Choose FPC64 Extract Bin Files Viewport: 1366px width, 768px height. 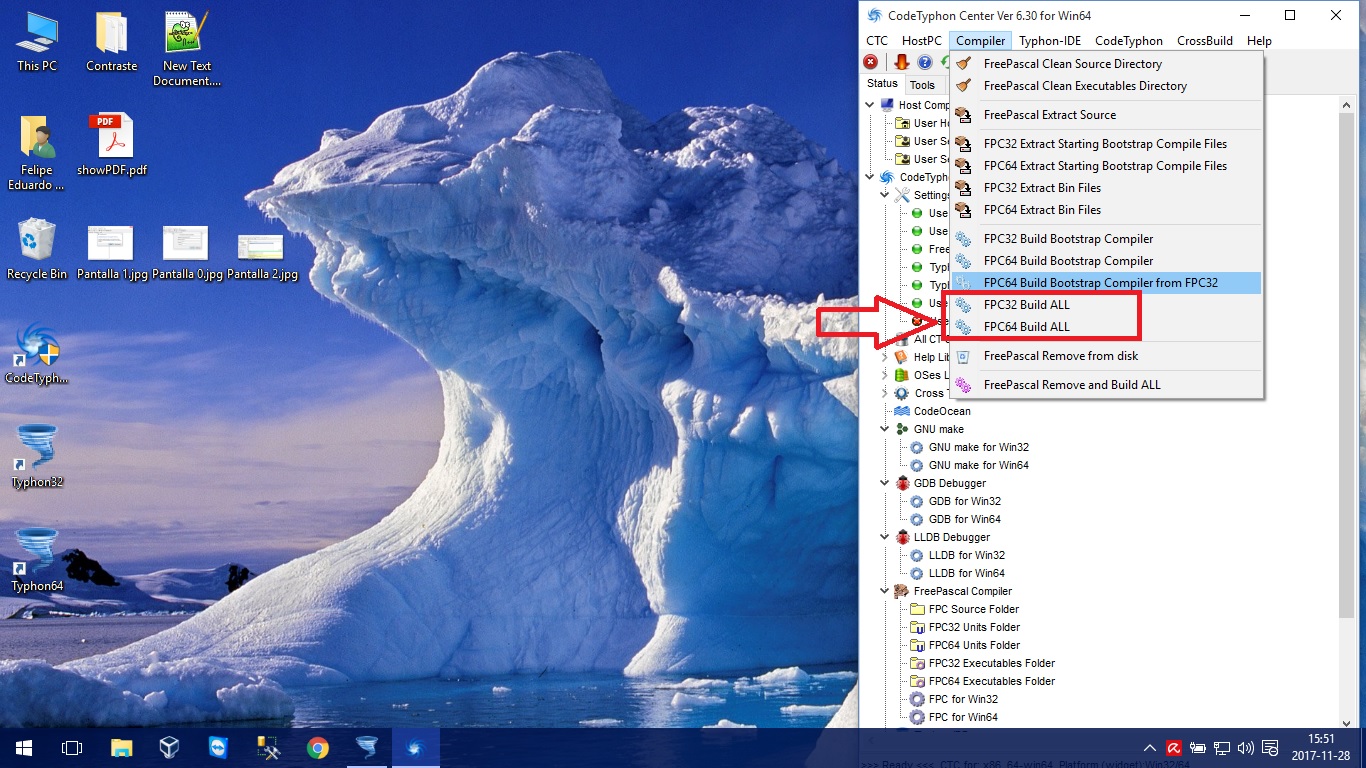(1106, 210)
